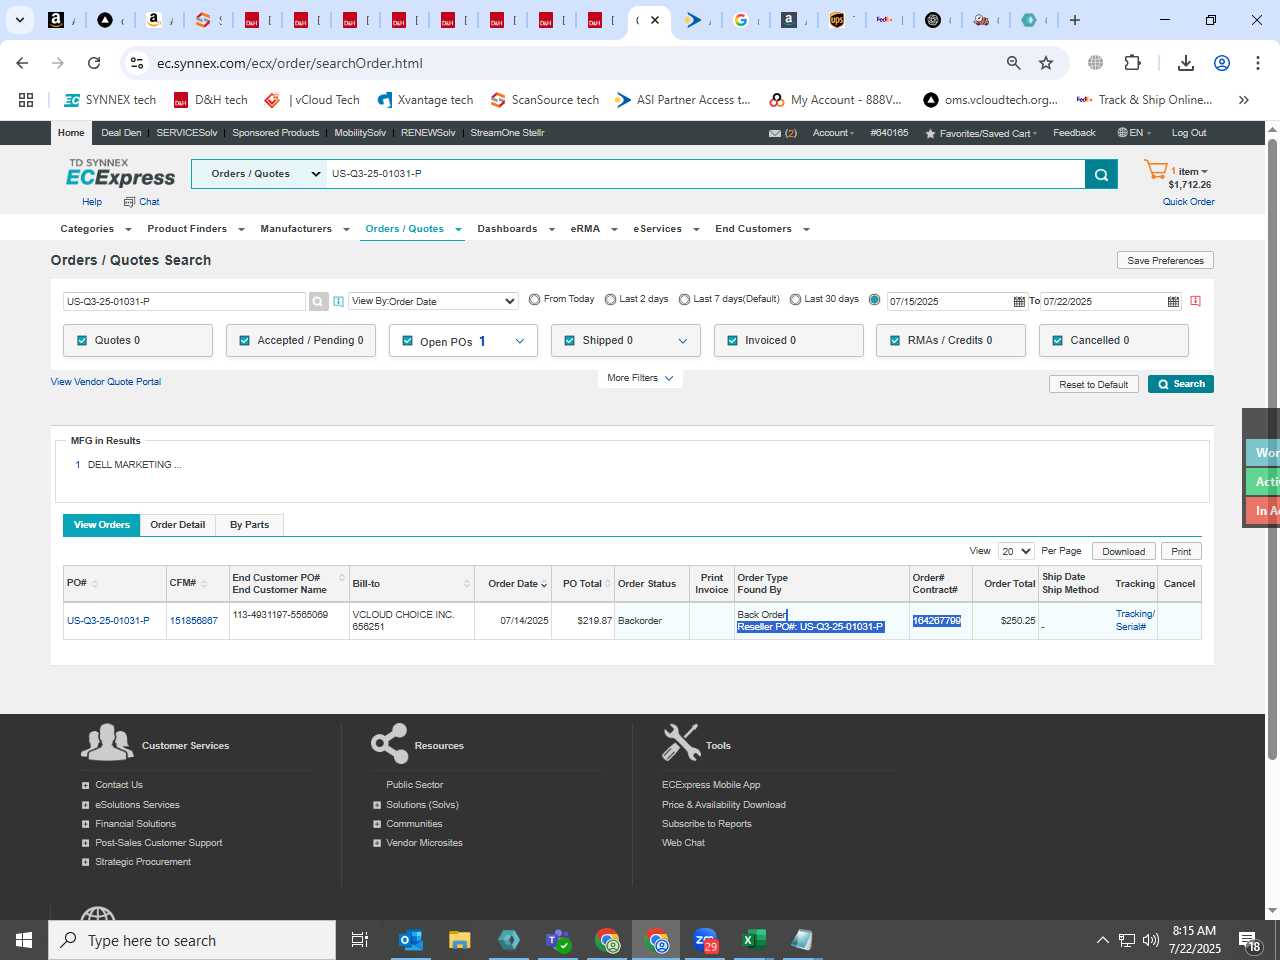Image resolution: width=1280 pixels, height=960 pixels.
Task: Expand More Filters
Action: pos(640,378)
